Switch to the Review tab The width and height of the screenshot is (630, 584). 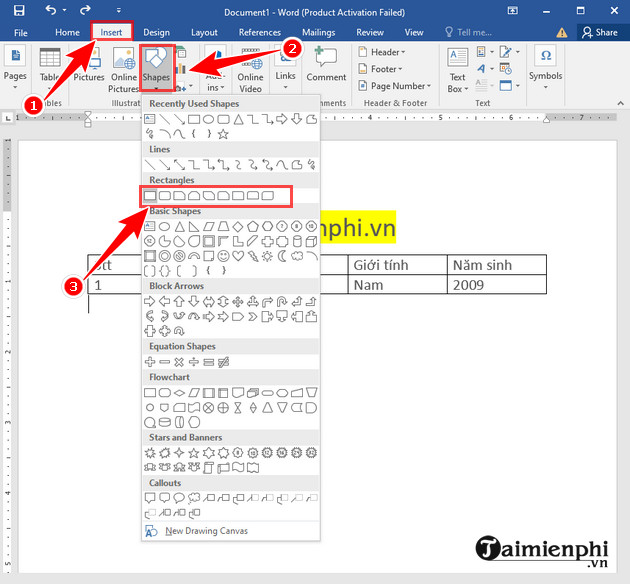click(370, 33)
